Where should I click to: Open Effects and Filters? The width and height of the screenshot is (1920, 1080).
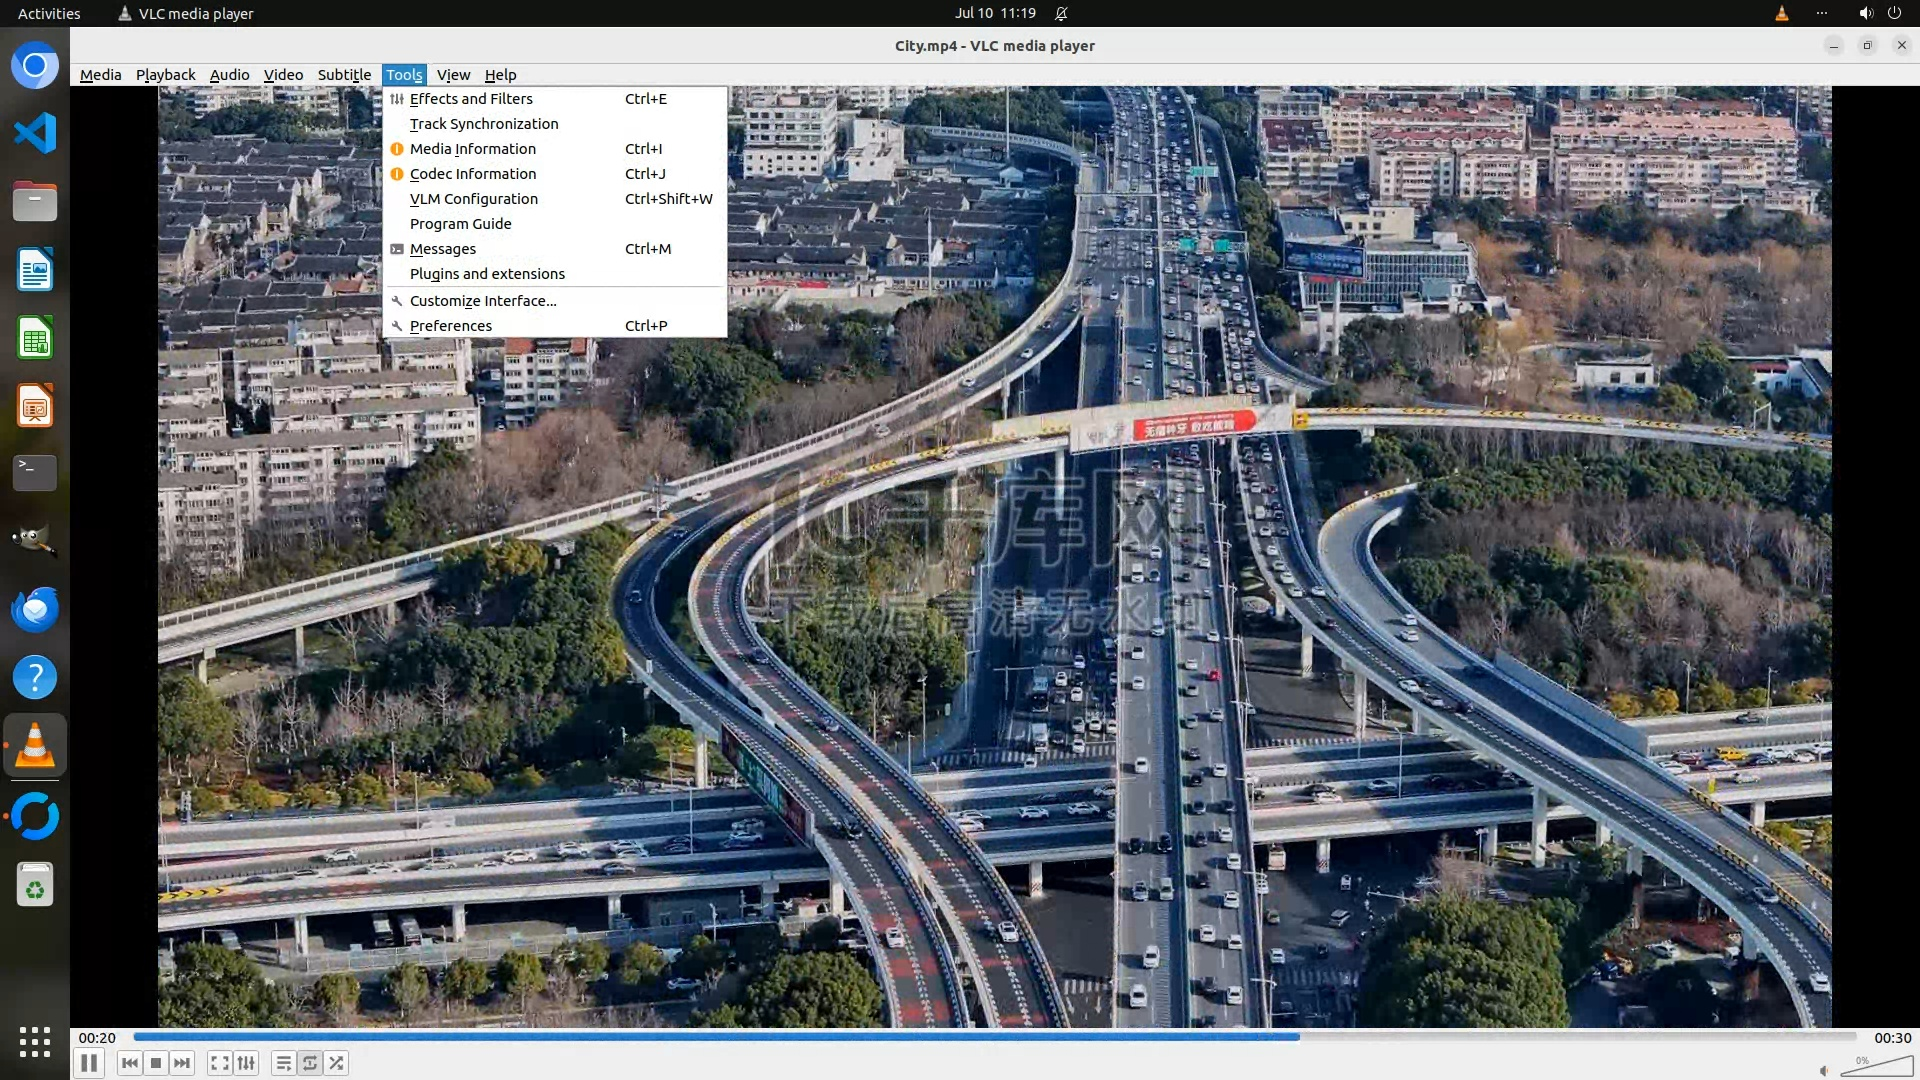click(471, 99)
